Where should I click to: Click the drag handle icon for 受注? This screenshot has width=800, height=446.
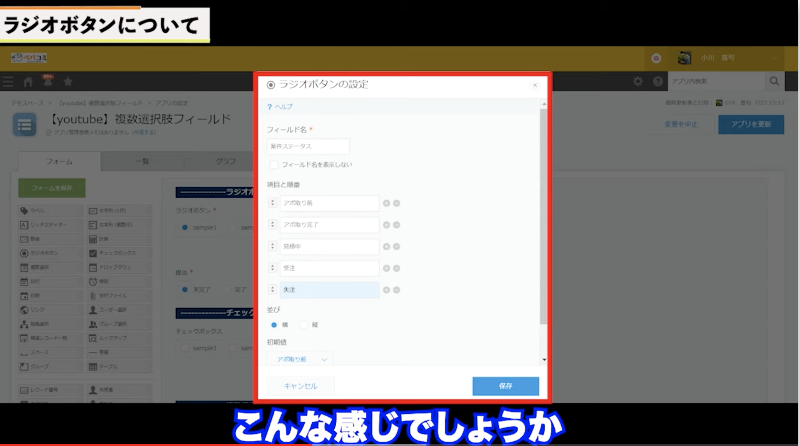273,268
